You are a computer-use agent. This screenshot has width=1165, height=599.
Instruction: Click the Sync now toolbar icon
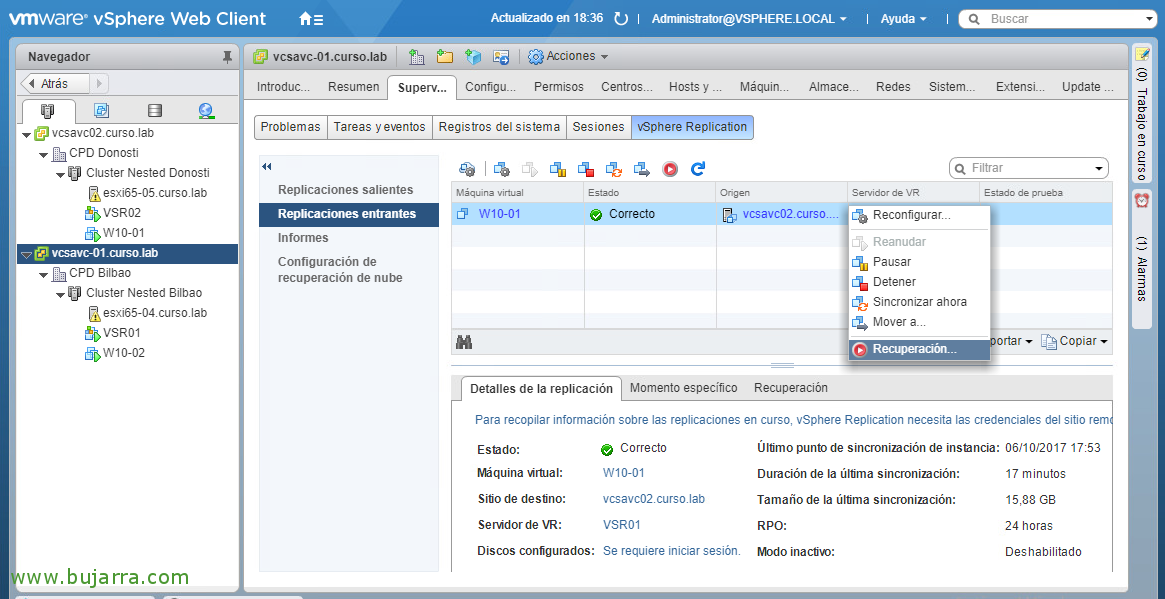(x=614, y=169)
